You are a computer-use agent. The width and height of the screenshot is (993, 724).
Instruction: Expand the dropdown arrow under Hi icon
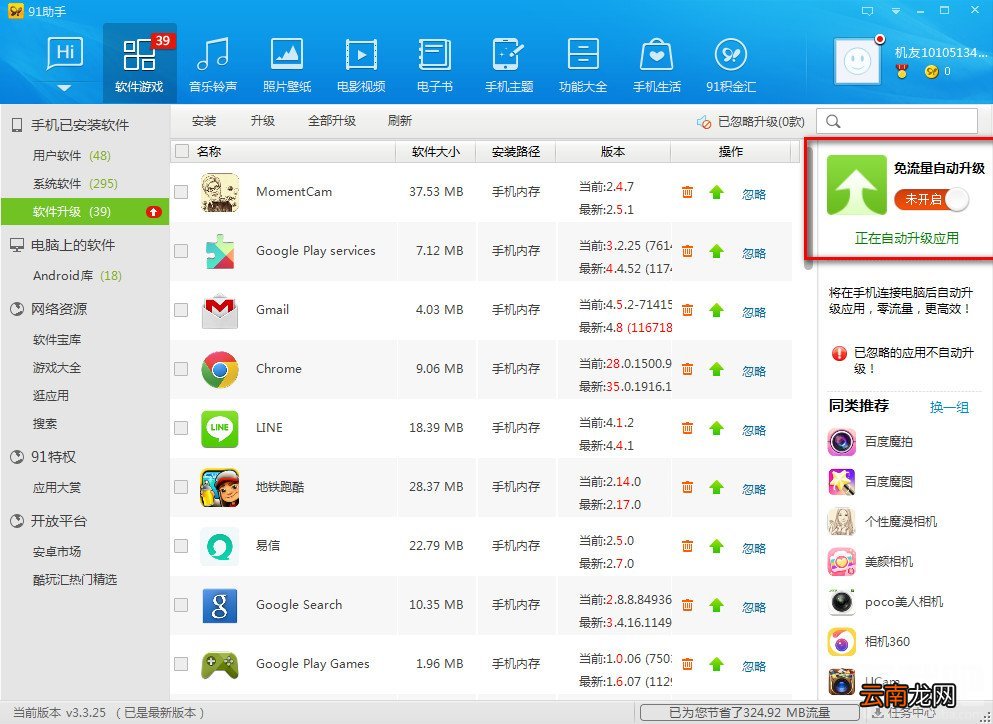[65, 88]
